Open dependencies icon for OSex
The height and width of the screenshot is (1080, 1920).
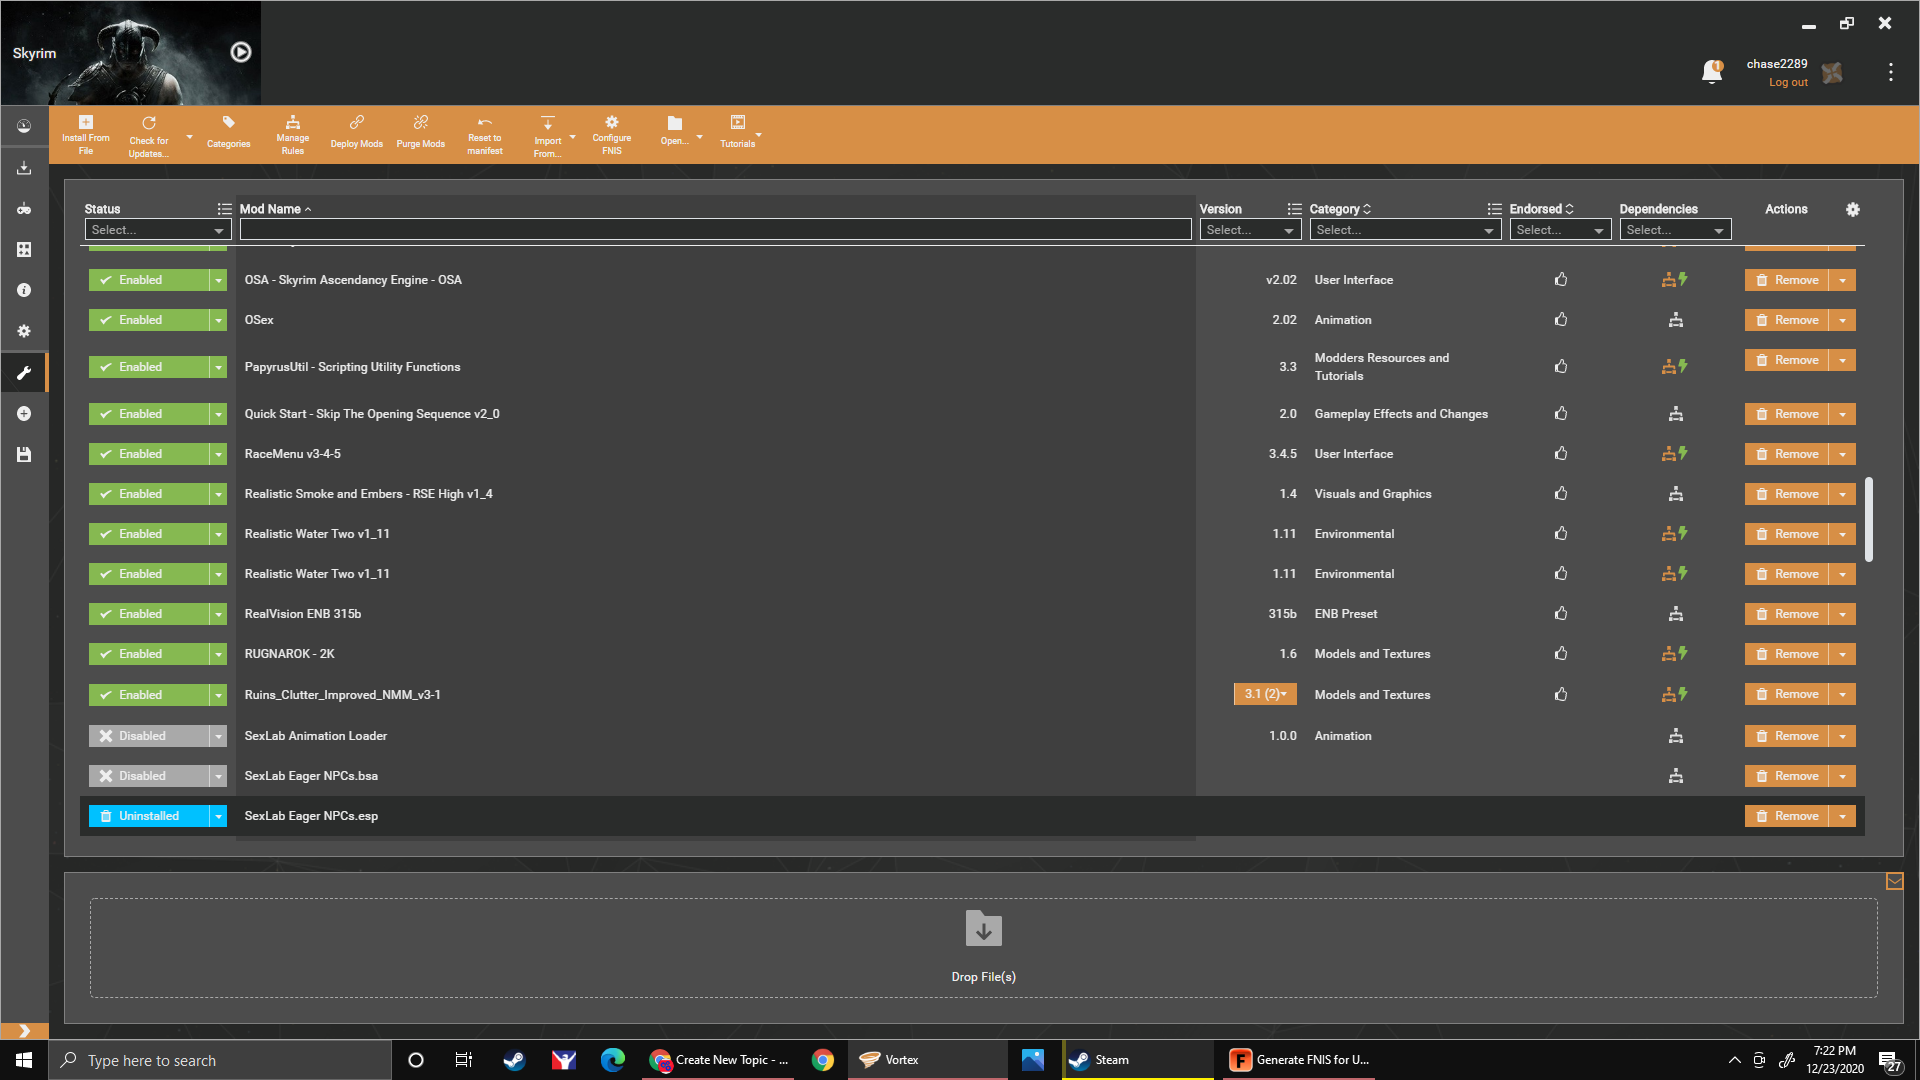[x=1676, y=320]
